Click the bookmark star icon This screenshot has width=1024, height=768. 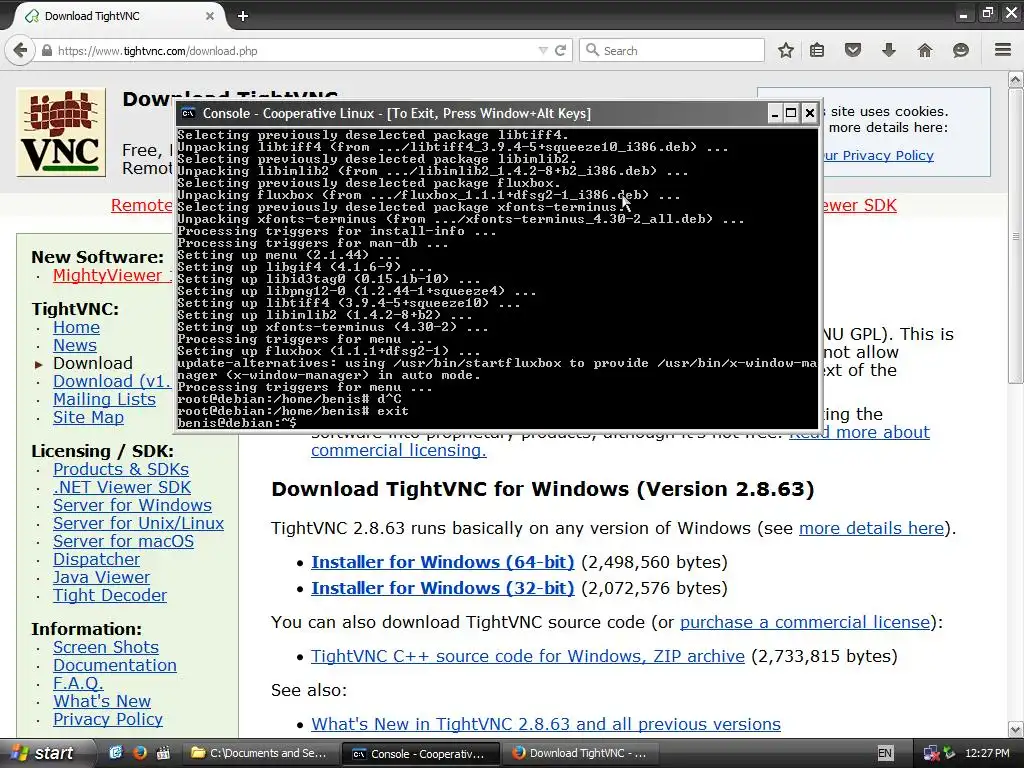(786, 50)
